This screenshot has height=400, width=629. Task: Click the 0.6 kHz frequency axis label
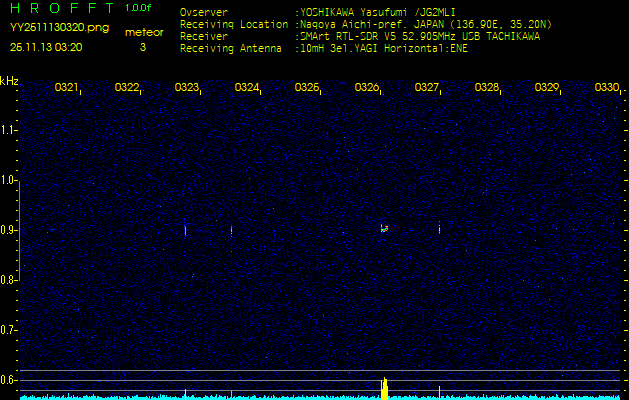(x=9, y=379)
